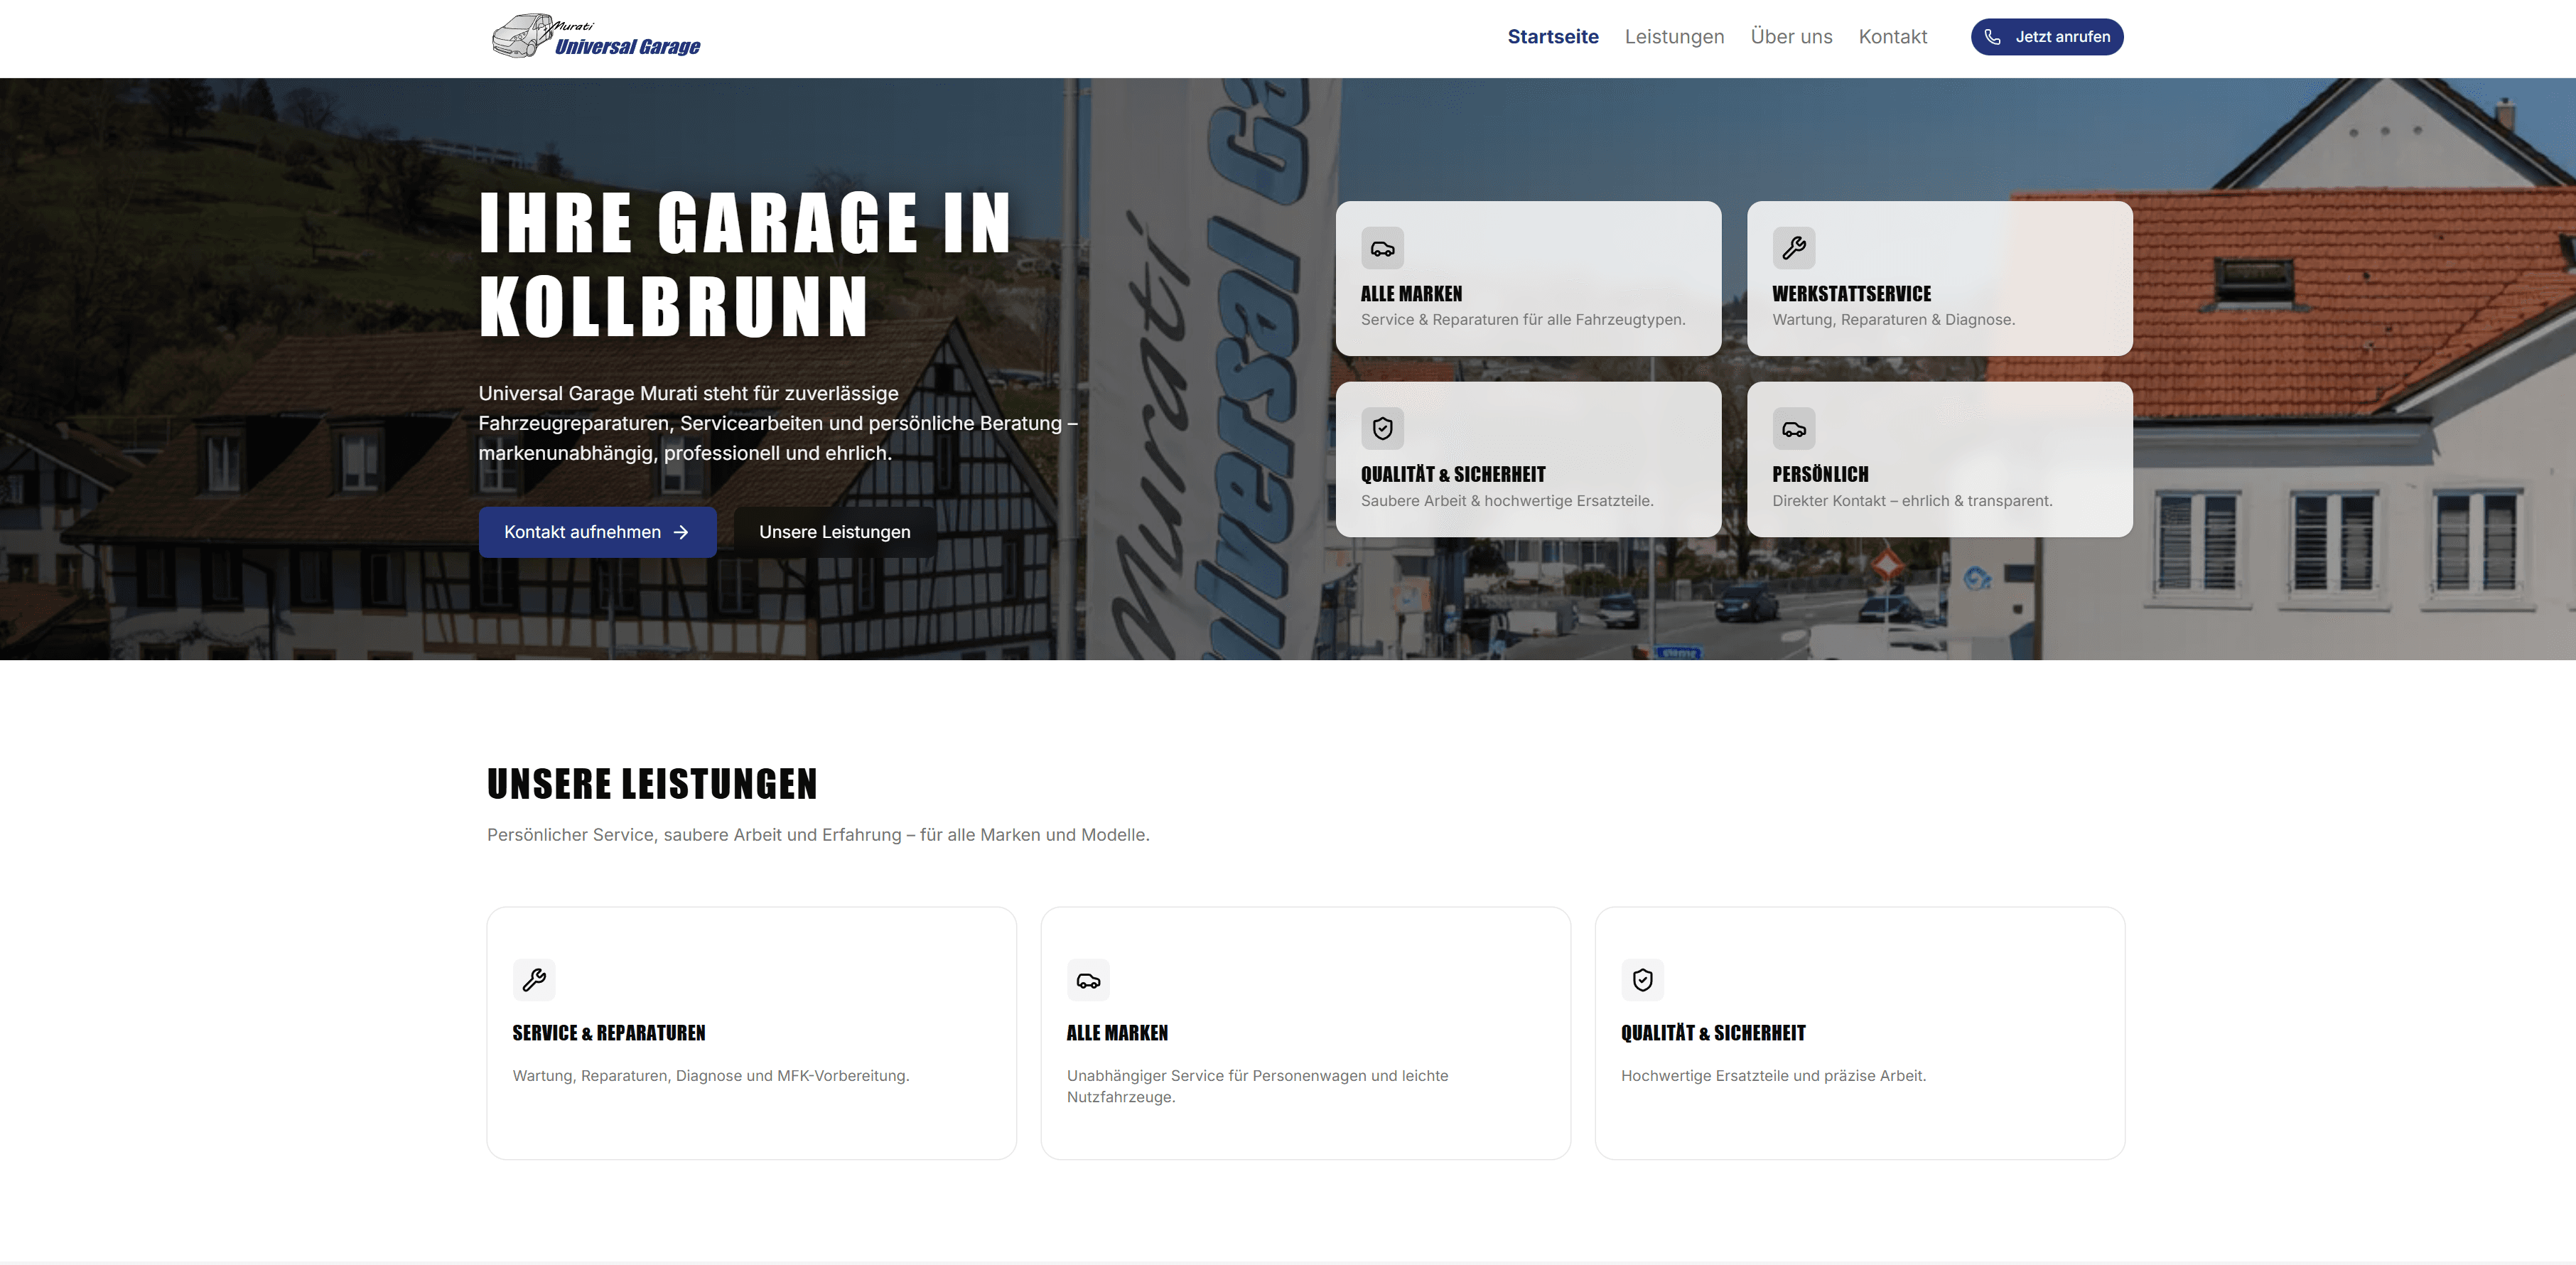Click the wrench icon on the Werkstattservice card
This screenshot has width=2576, height=1265.
coord(1795,248)
